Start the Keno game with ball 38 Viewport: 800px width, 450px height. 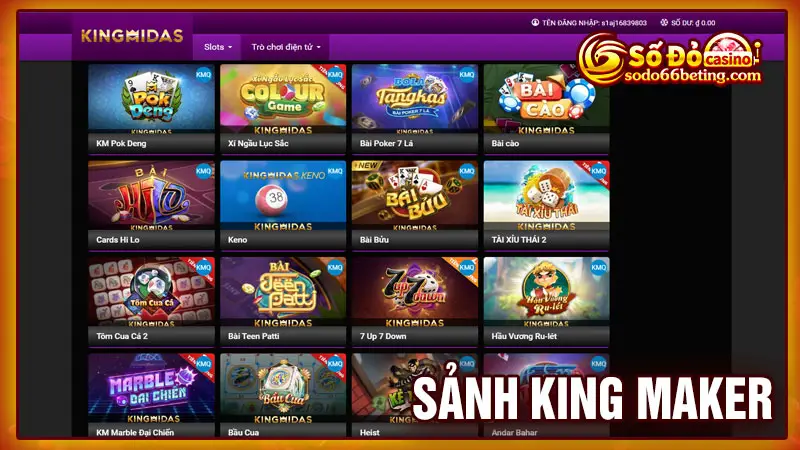pos(283,195)
